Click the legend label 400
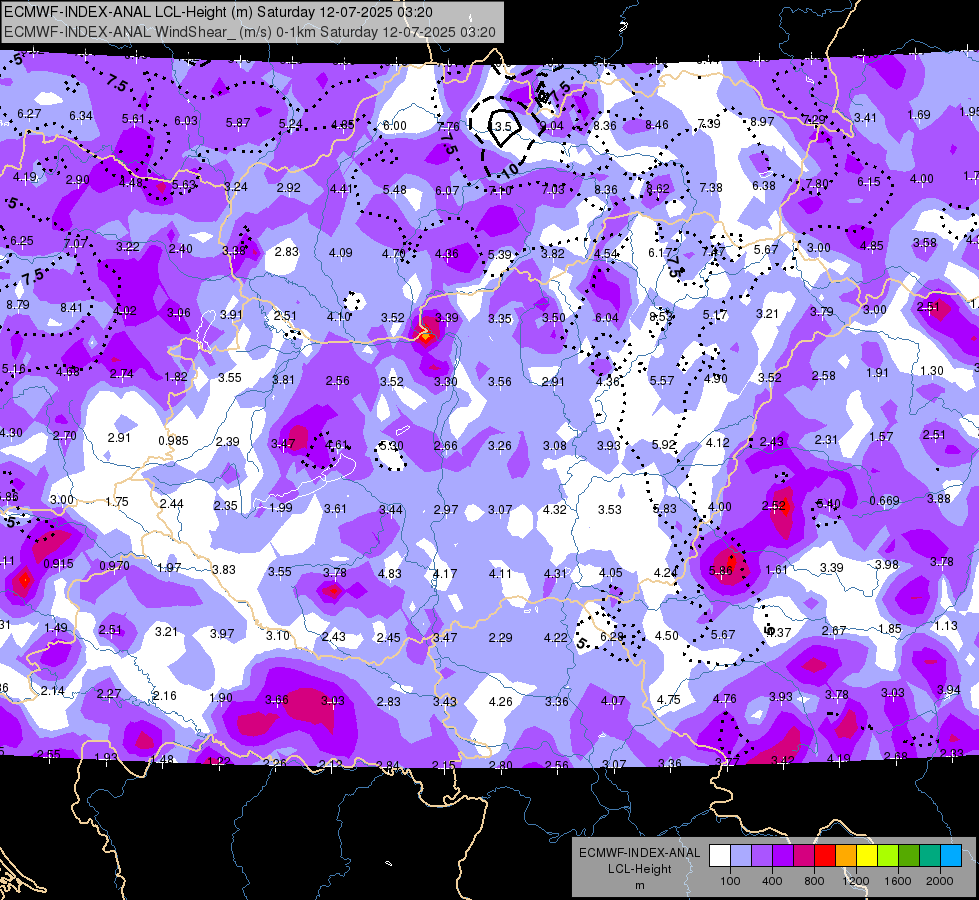This screenshot has width=979, height=900. coord(772,881)
